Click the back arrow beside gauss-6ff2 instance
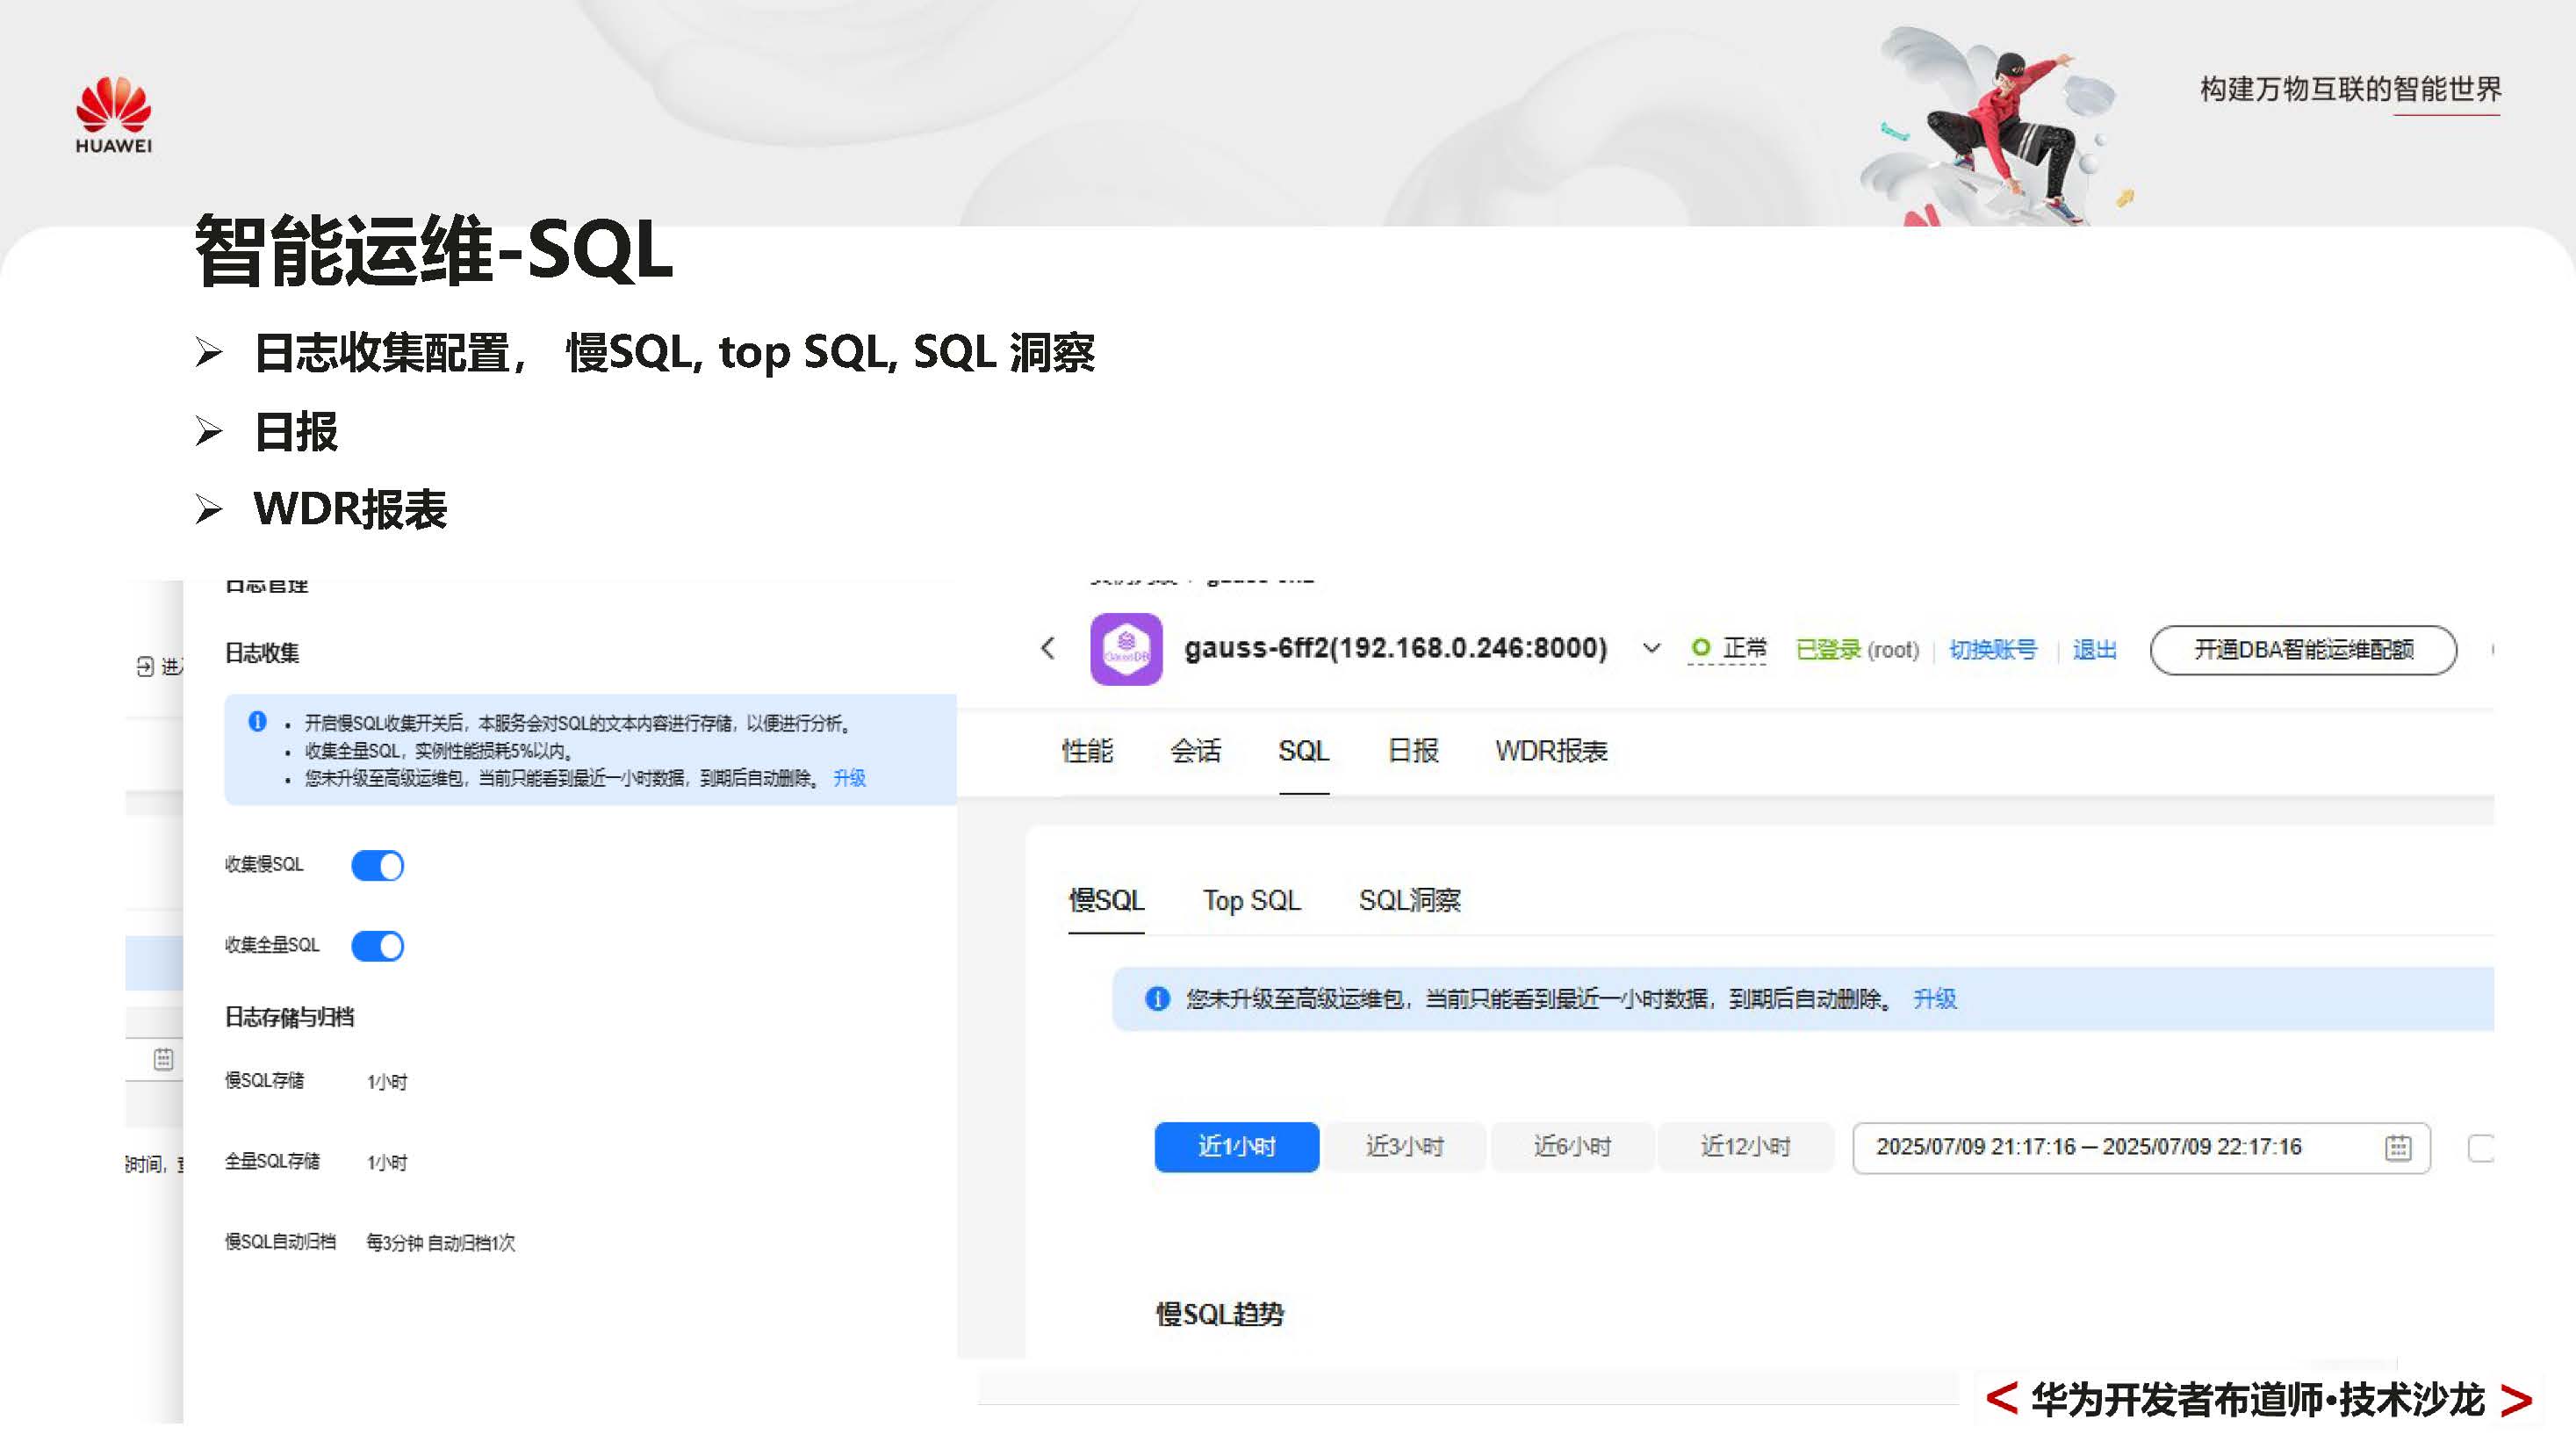The width and height of the screenshot is (2576, 1456). tap(1047, 648)
